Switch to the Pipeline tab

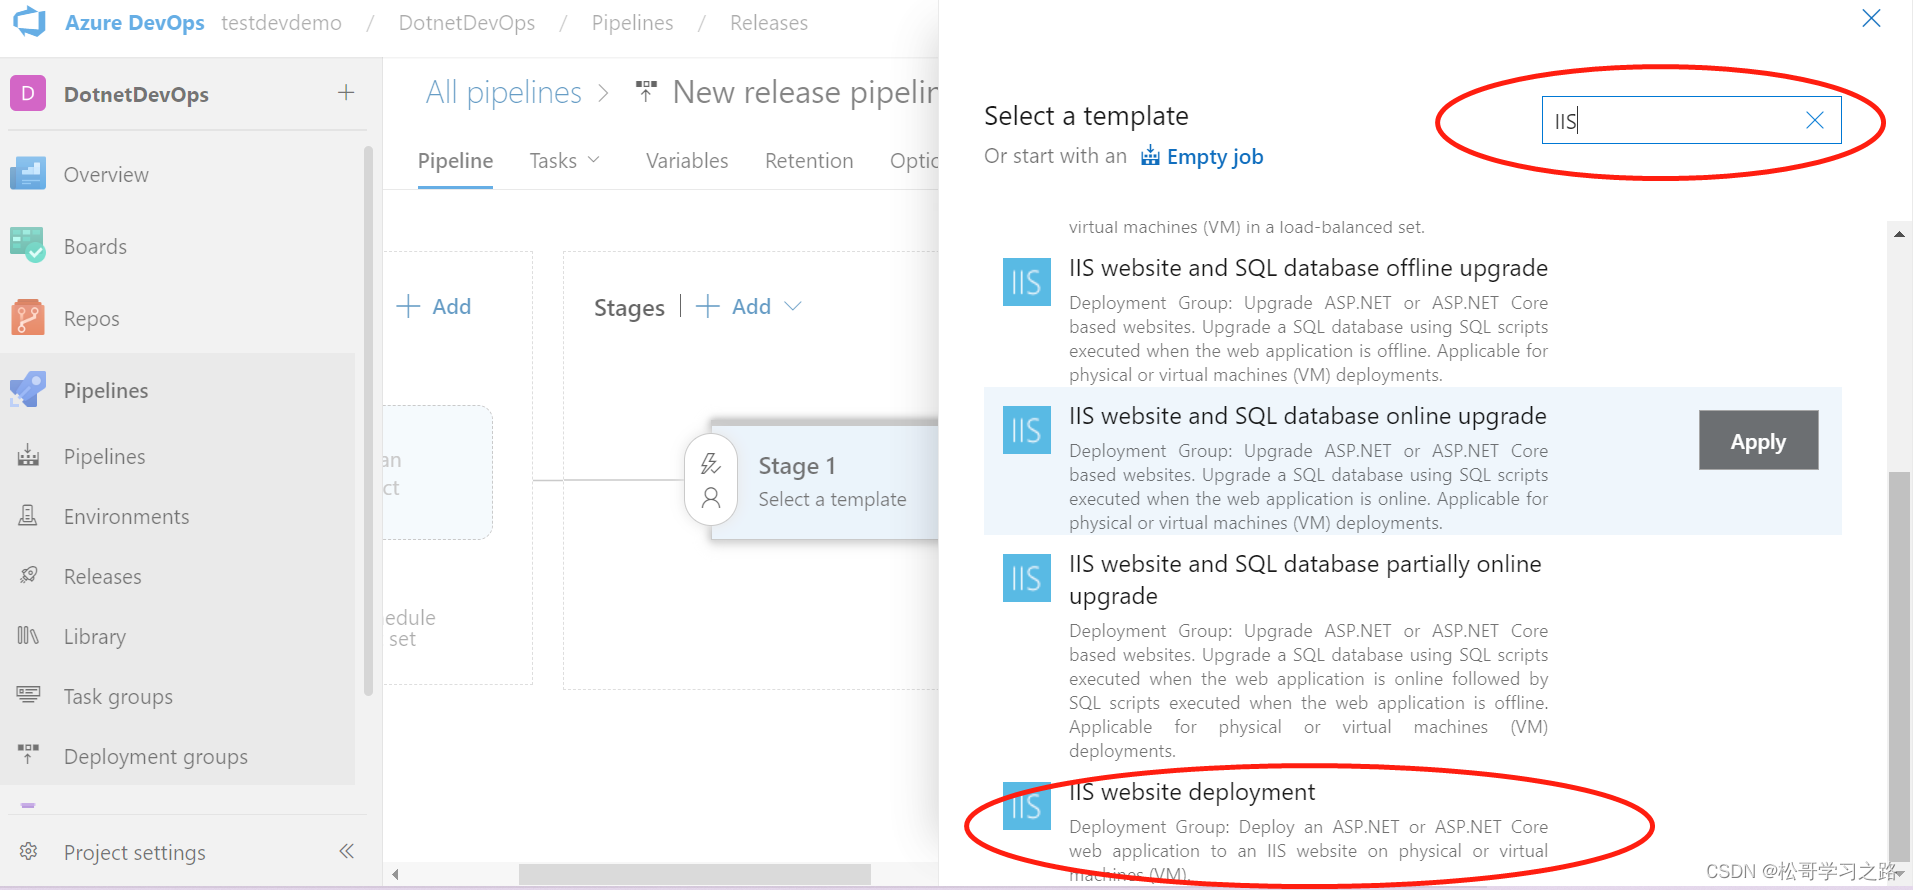(x=455, y=161)
